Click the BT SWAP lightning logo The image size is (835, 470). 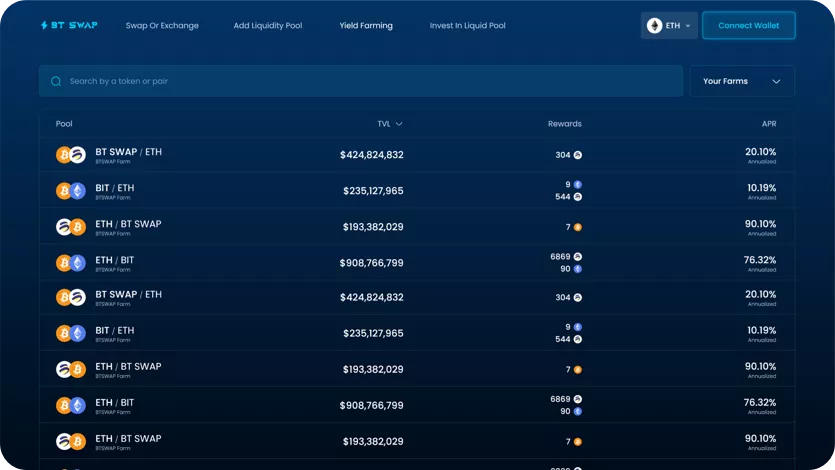pos(69,25)
